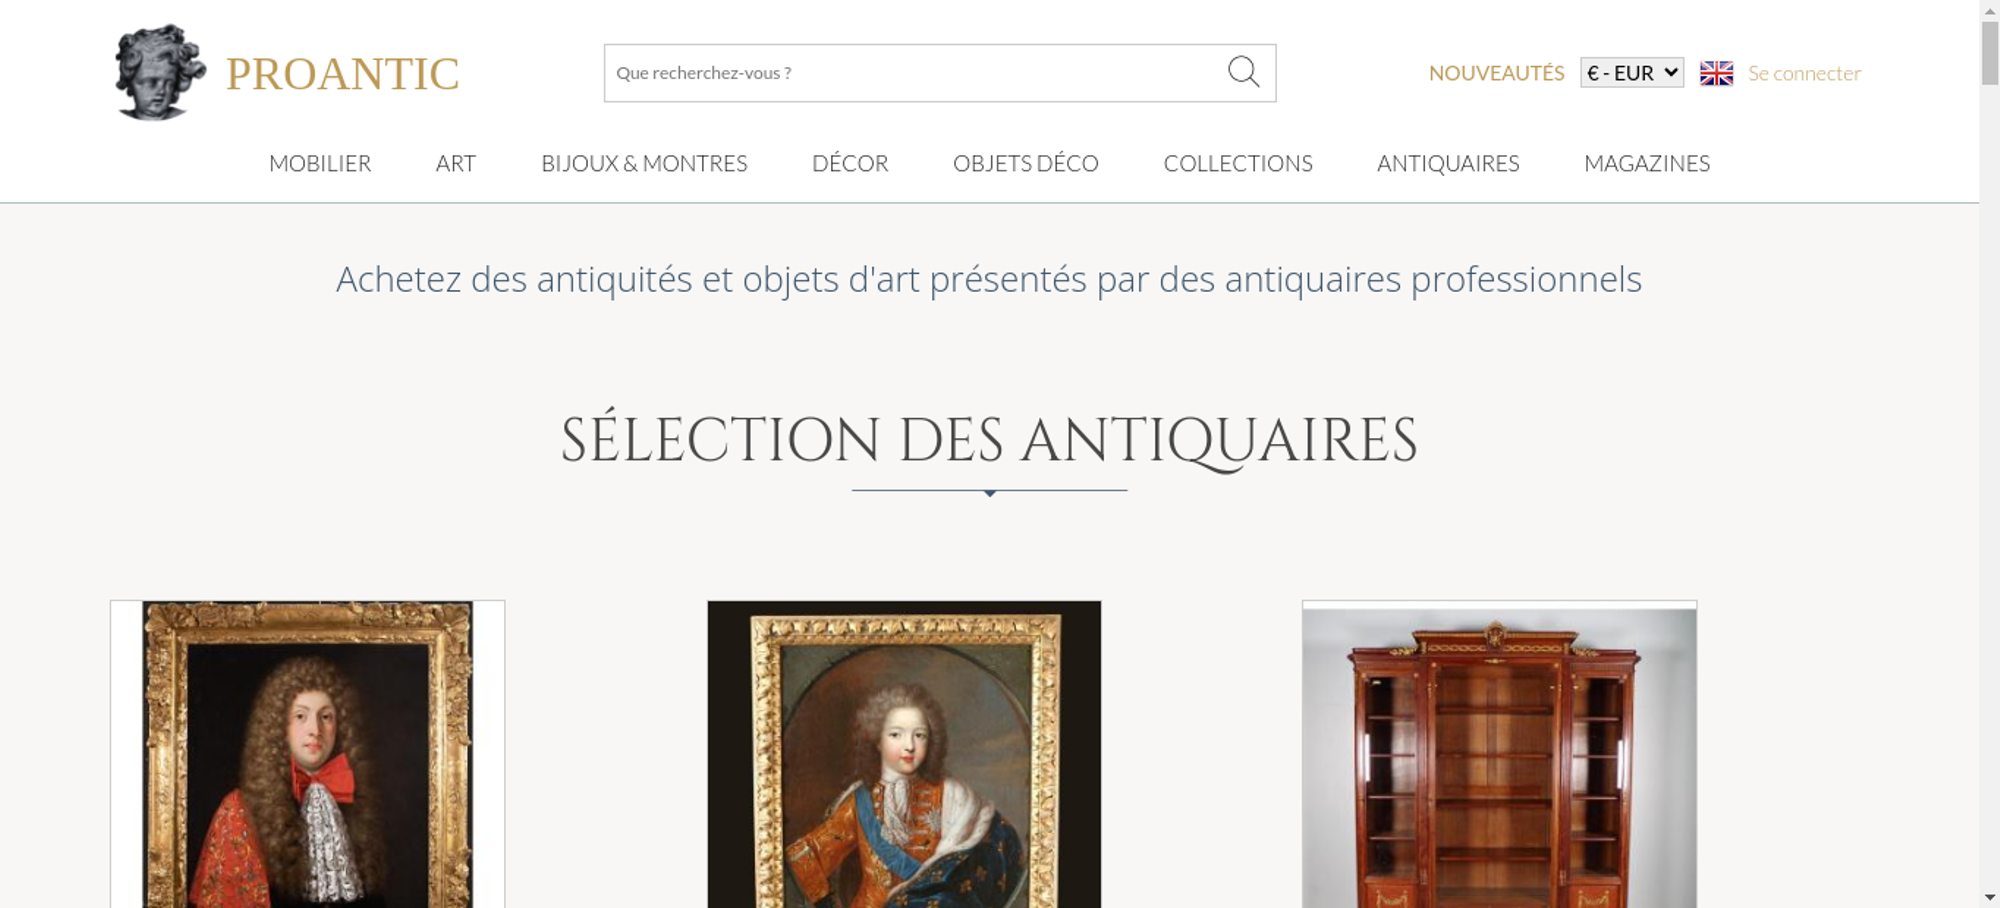Open the Collections menu

tap(1238, 163)
